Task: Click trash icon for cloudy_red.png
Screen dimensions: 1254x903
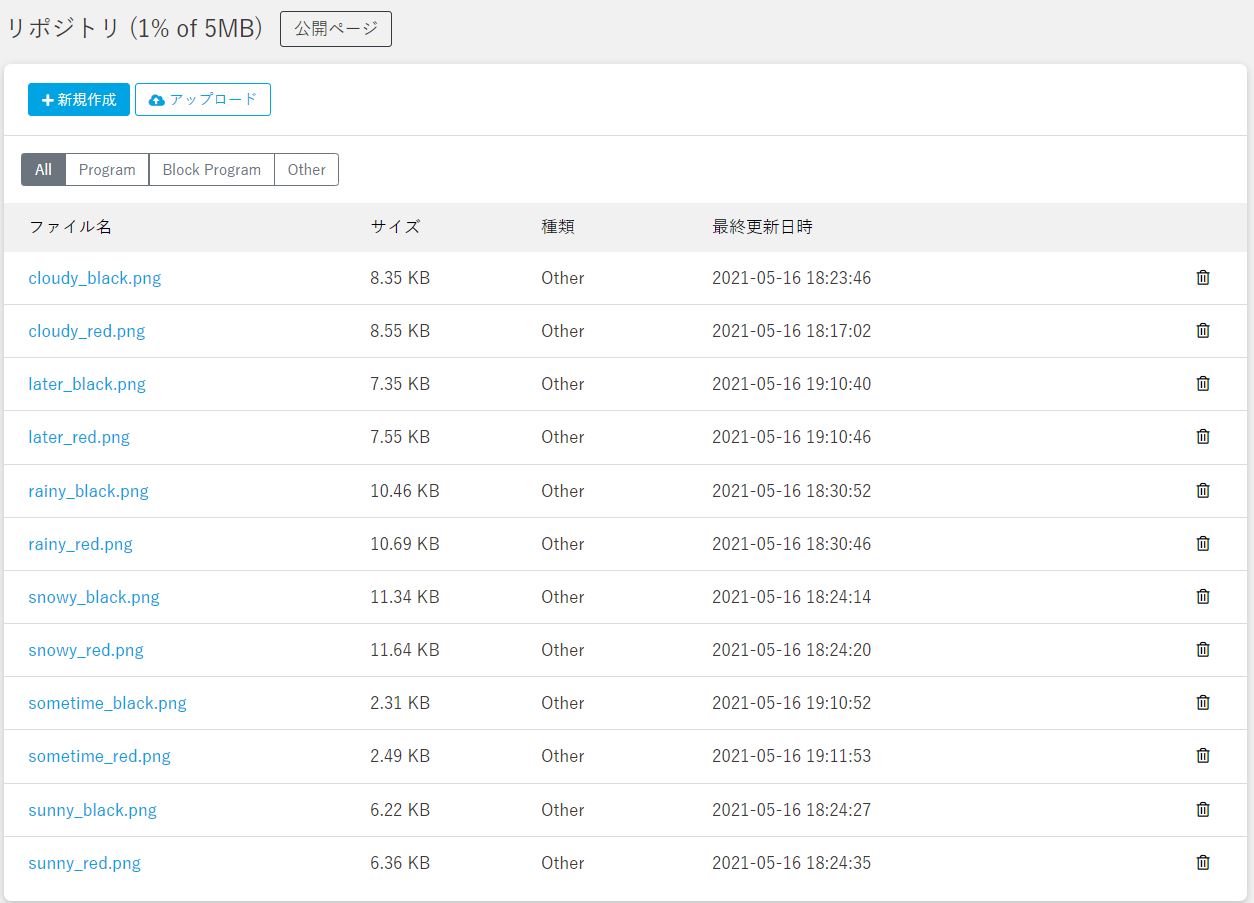Action: click(x=1203, y=331)
